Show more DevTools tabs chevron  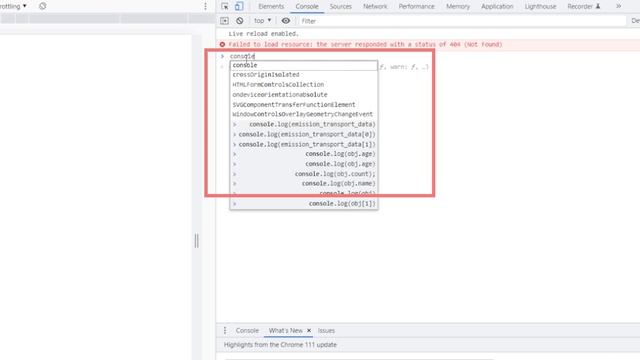click(x=618, y=6)
